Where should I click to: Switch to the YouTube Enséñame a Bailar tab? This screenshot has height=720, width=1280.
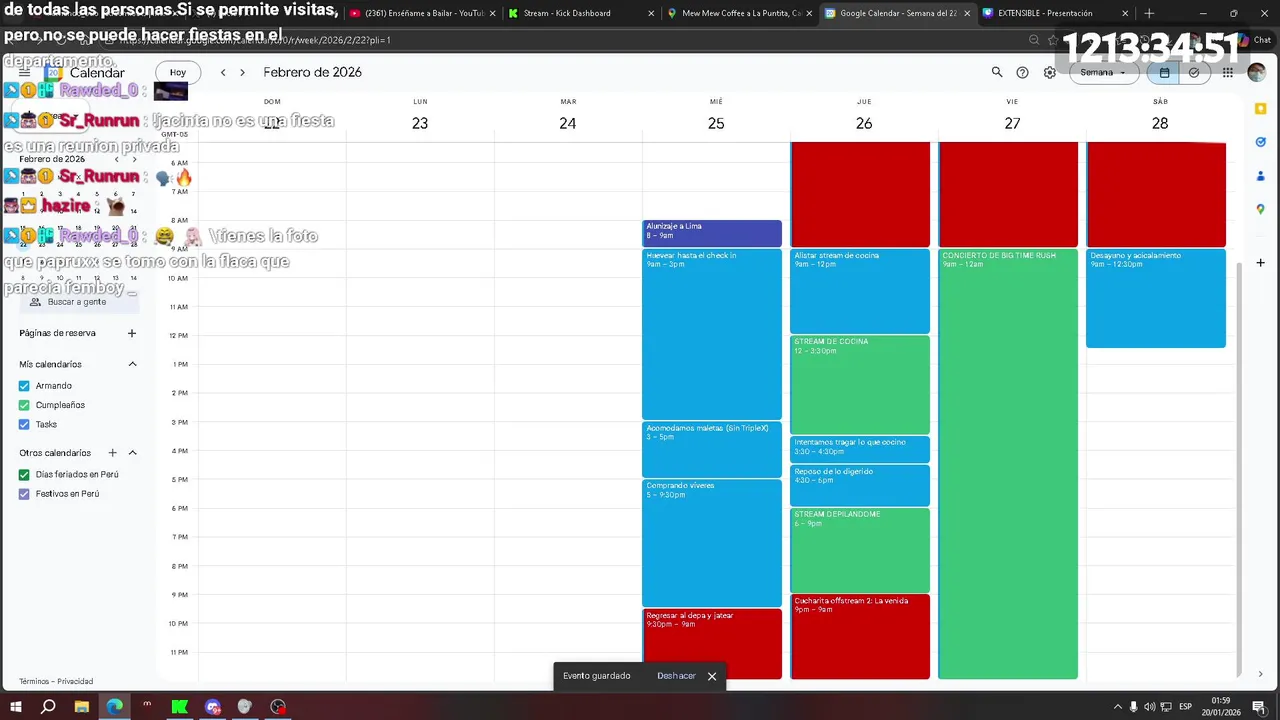point(423,13)
